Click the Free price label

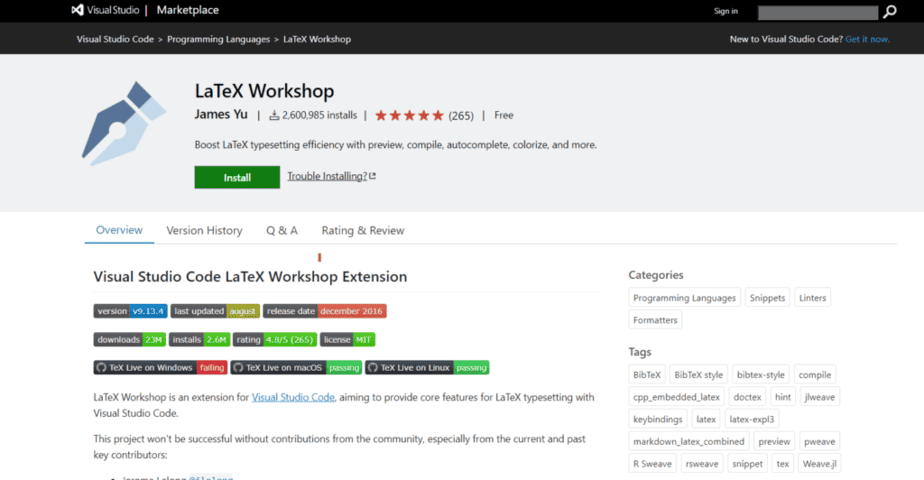[504, 115]
